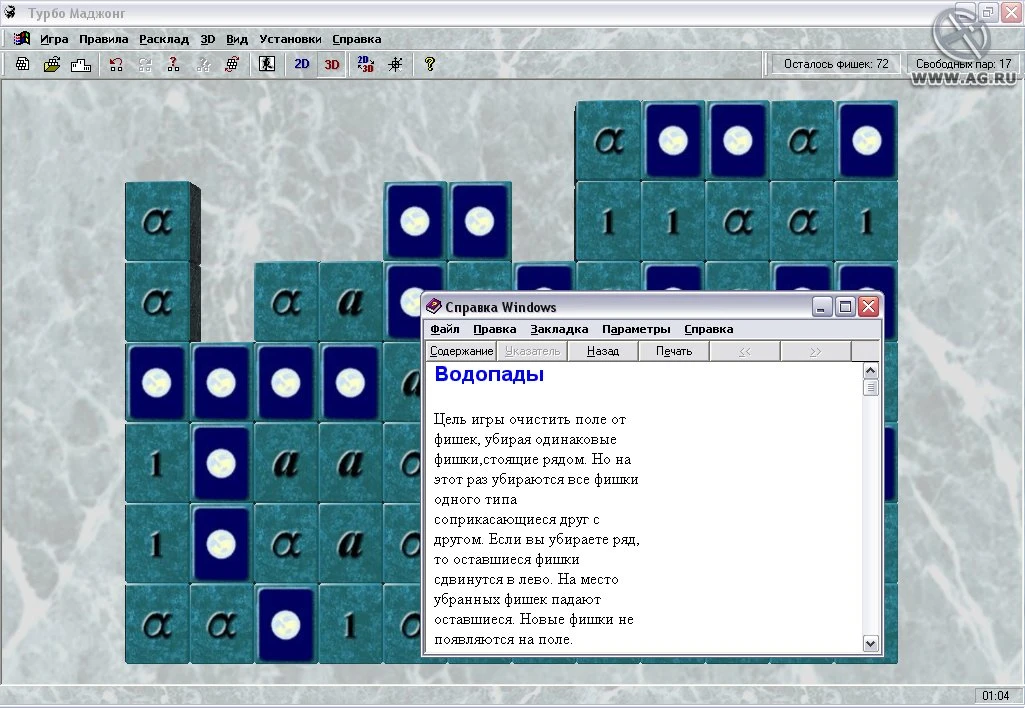Viewport: 1025px width, 708px height.
Task: Open Правка menu in help window
Action: click(494, 329)
